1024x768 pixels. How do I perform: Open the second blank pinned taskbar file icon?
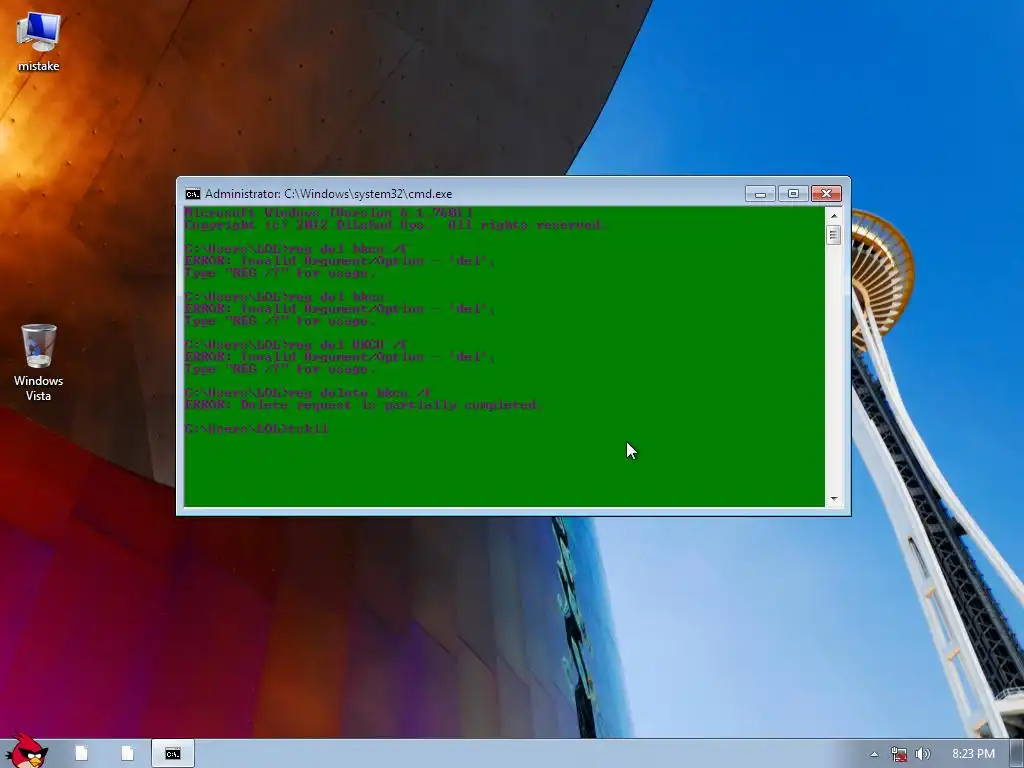[127, 754]
